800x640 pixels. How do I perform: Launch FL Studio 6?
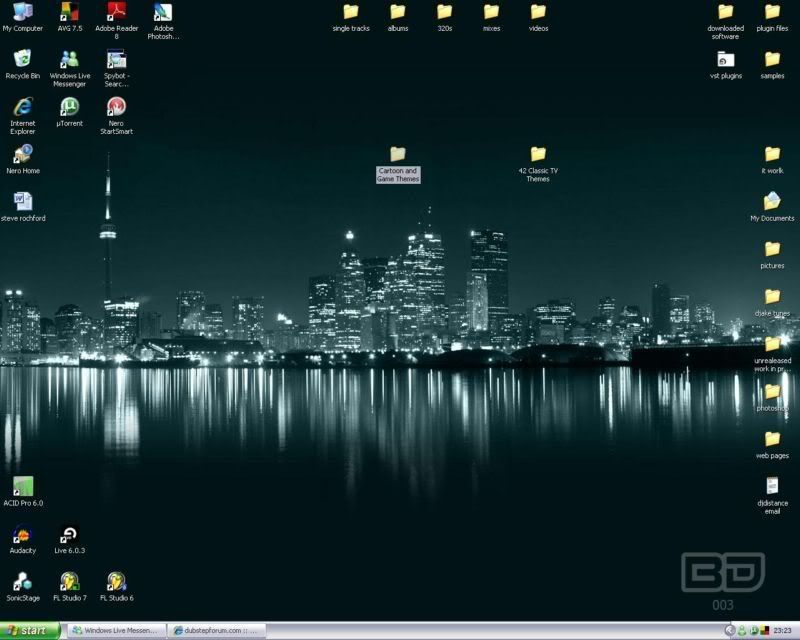115,580
